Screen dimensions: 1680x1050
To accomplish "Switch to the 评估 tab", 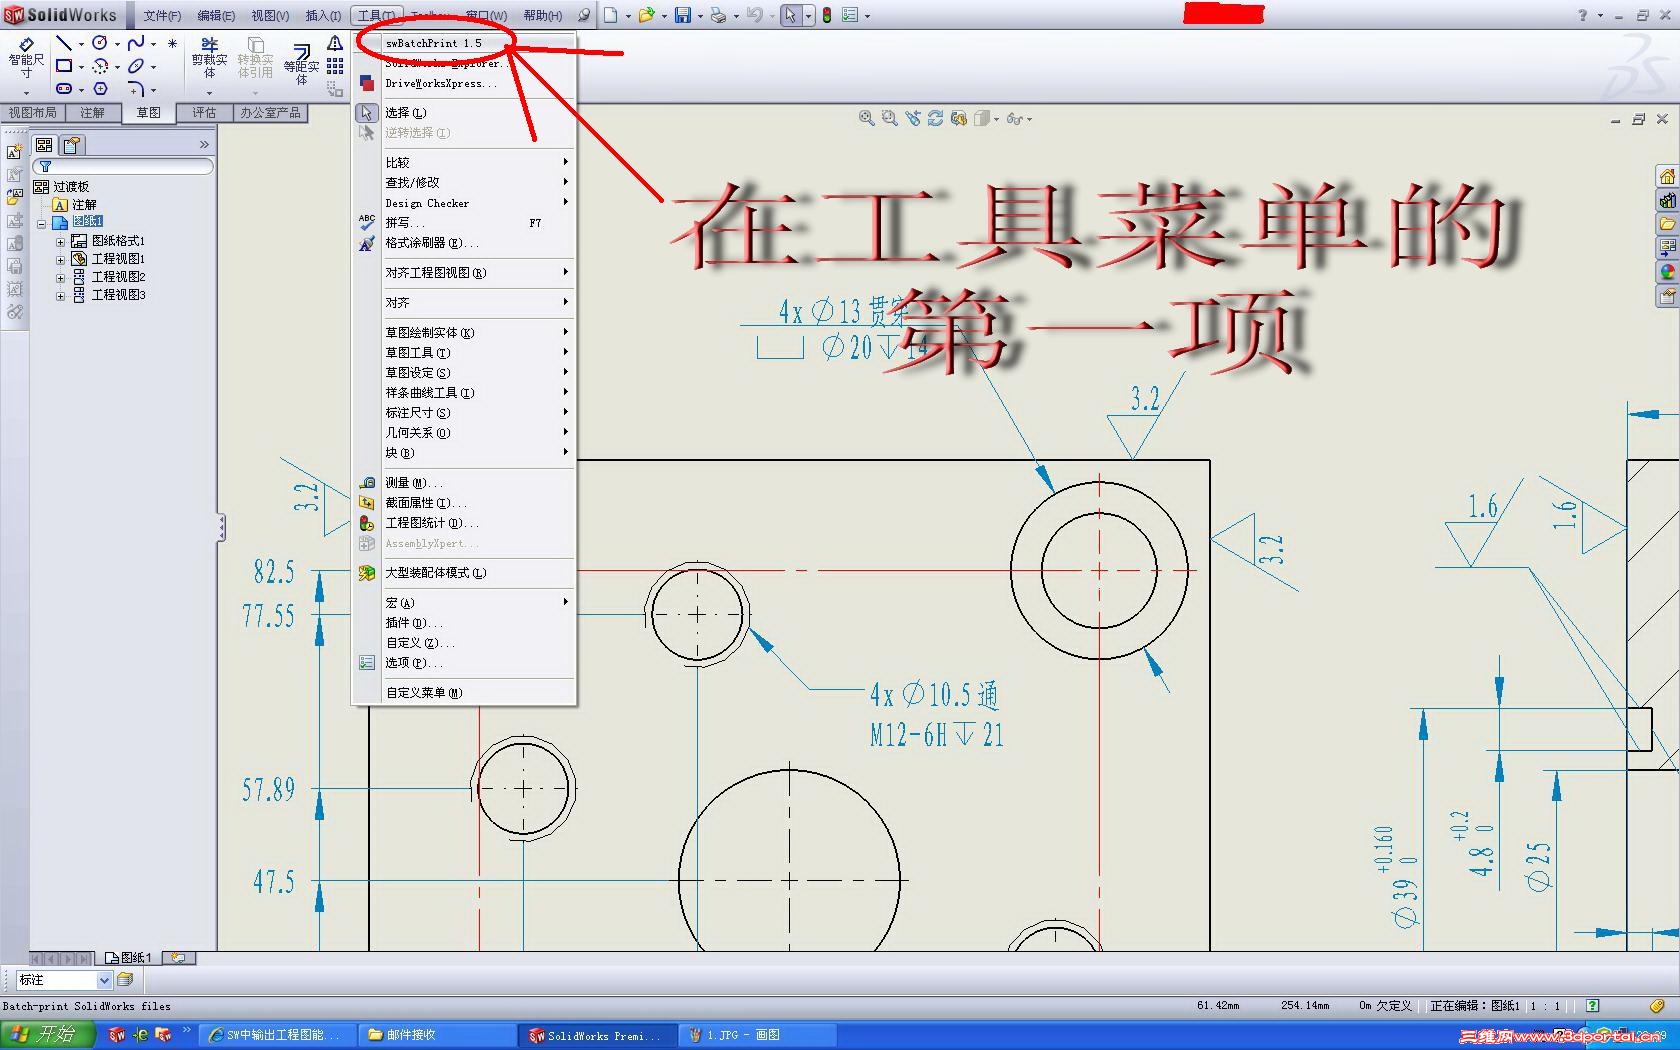I will 204,113.
